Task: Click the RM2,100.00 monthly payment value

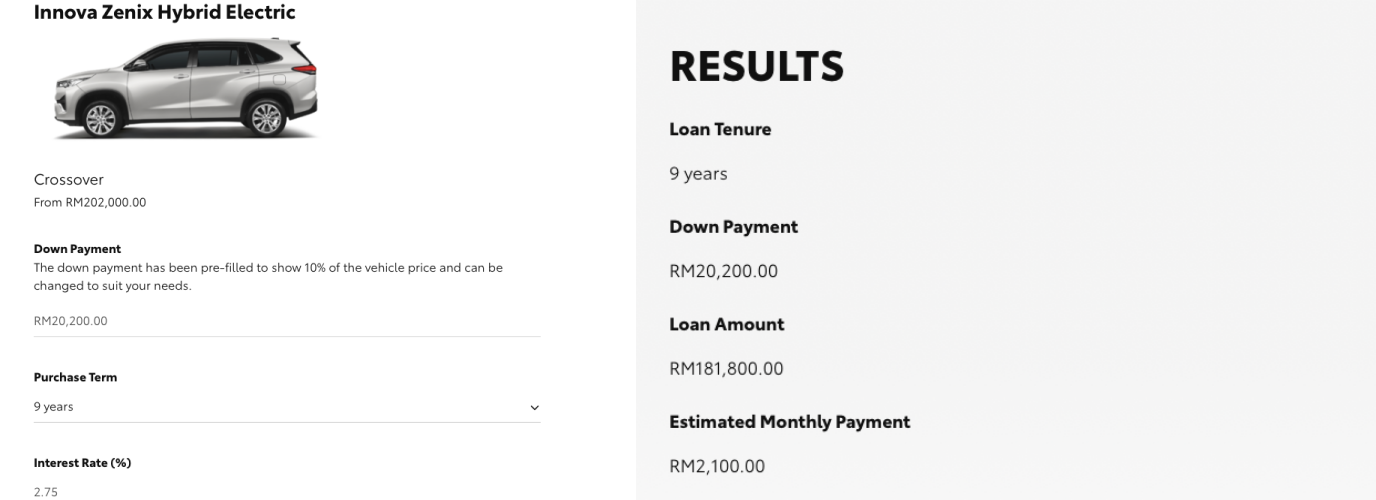Action: 717,466
